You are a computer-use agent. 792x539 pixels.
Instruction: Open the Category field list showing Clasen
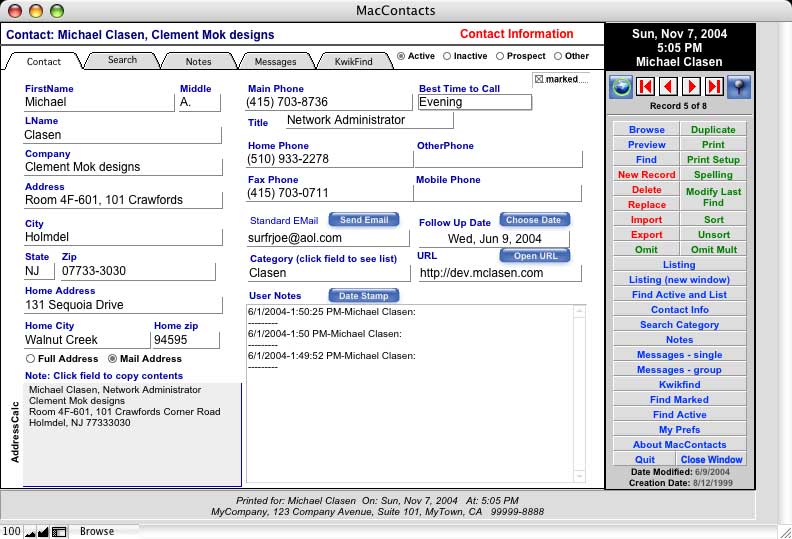pos(329,273)
